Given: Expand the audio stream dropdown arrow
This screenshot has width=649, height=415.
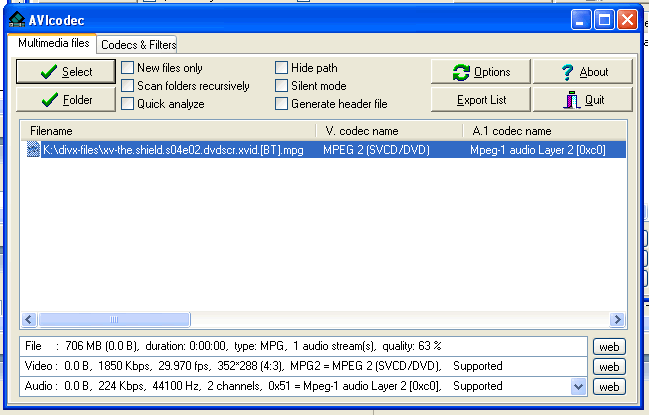Looking at the screenshot, I should click(578, 387).
